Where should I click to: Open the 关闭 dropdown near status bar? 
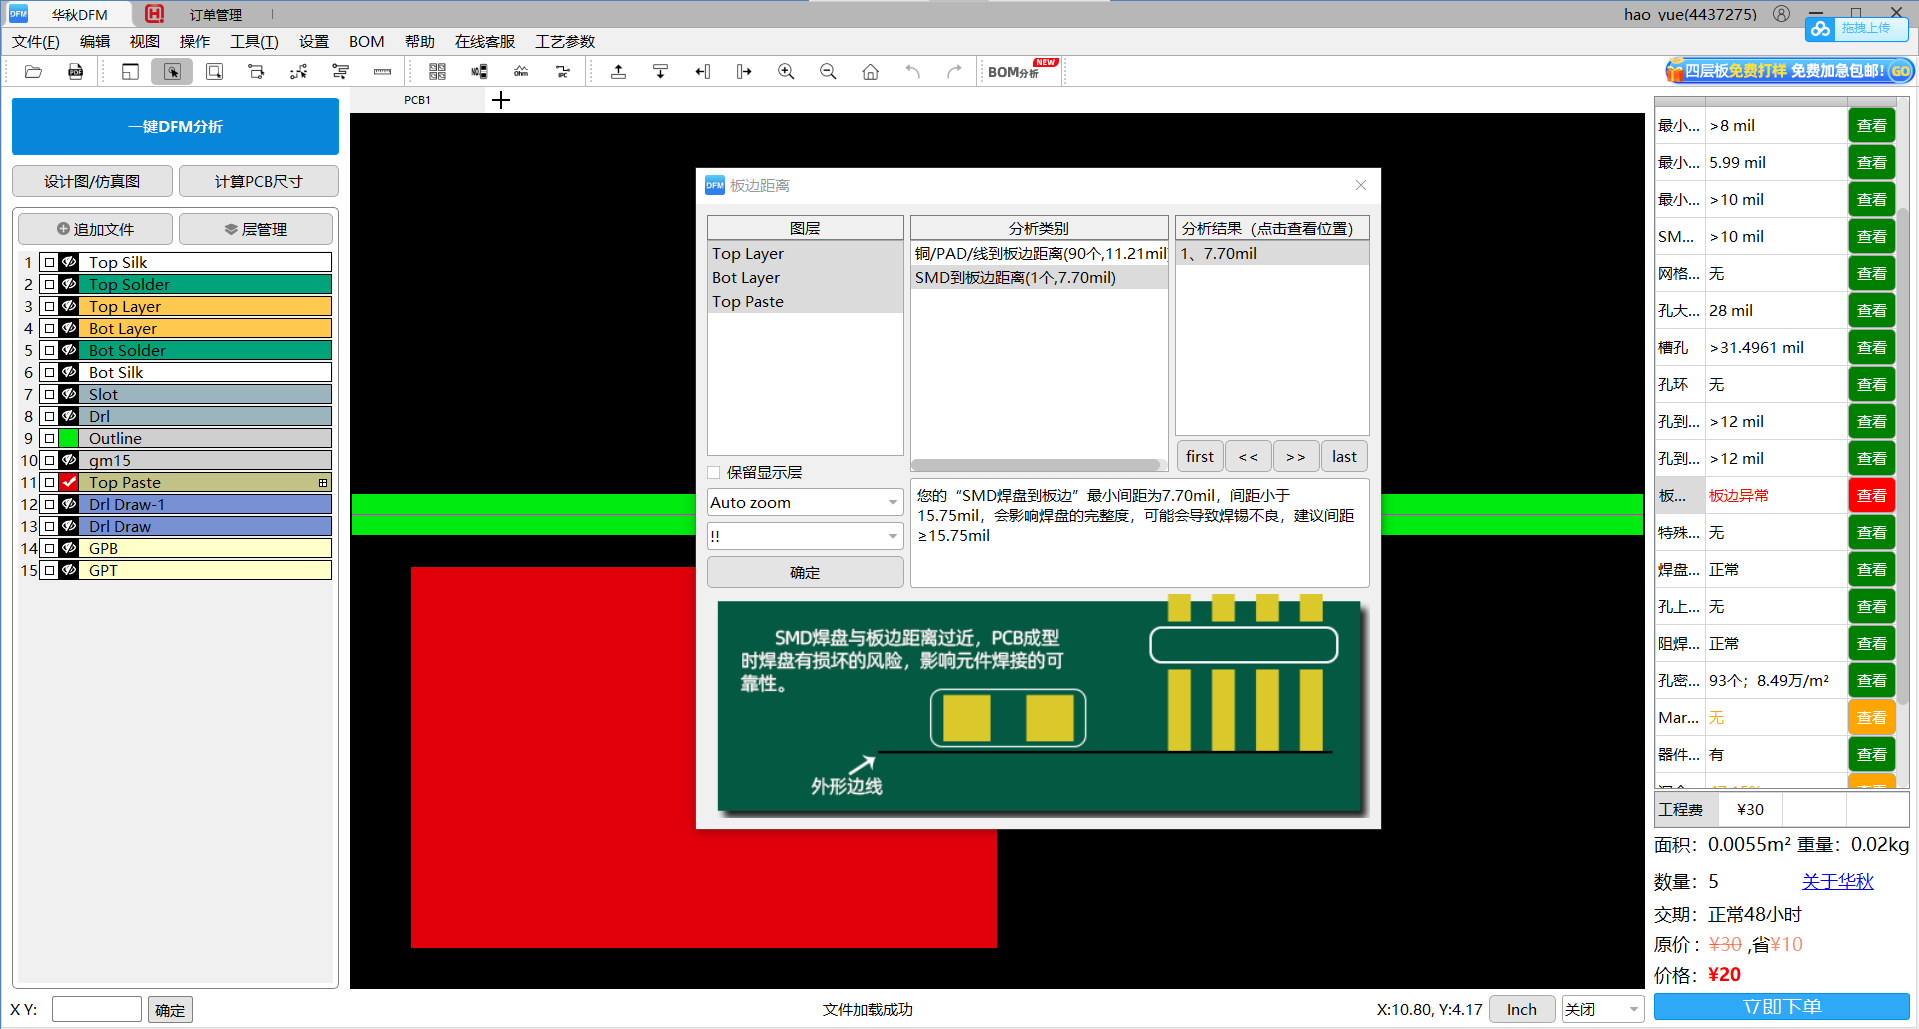click(1601, 1009)
